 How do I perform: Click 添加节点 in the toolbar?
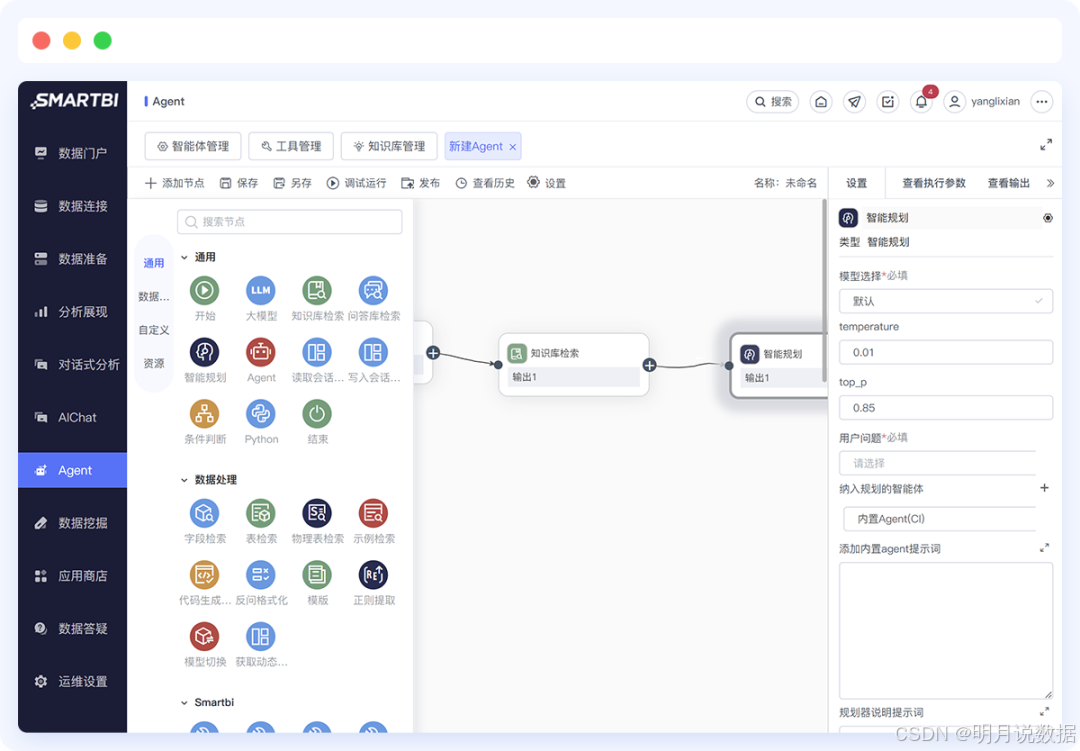[175, 183]
